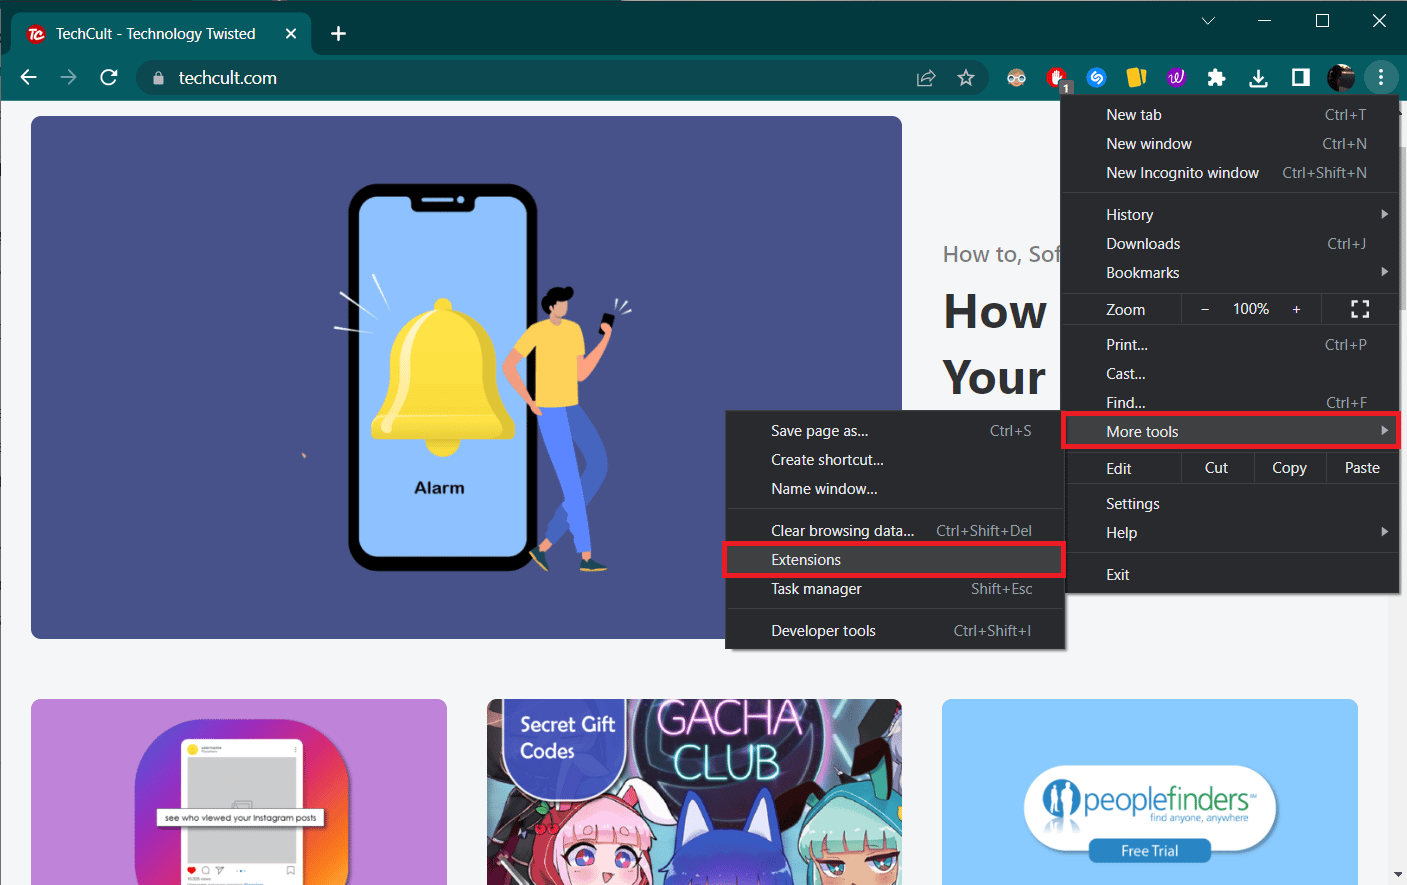Screen dimensions: 1407x885
Task: Open the Chrome profile avatar
Action: coord(1340,77)
